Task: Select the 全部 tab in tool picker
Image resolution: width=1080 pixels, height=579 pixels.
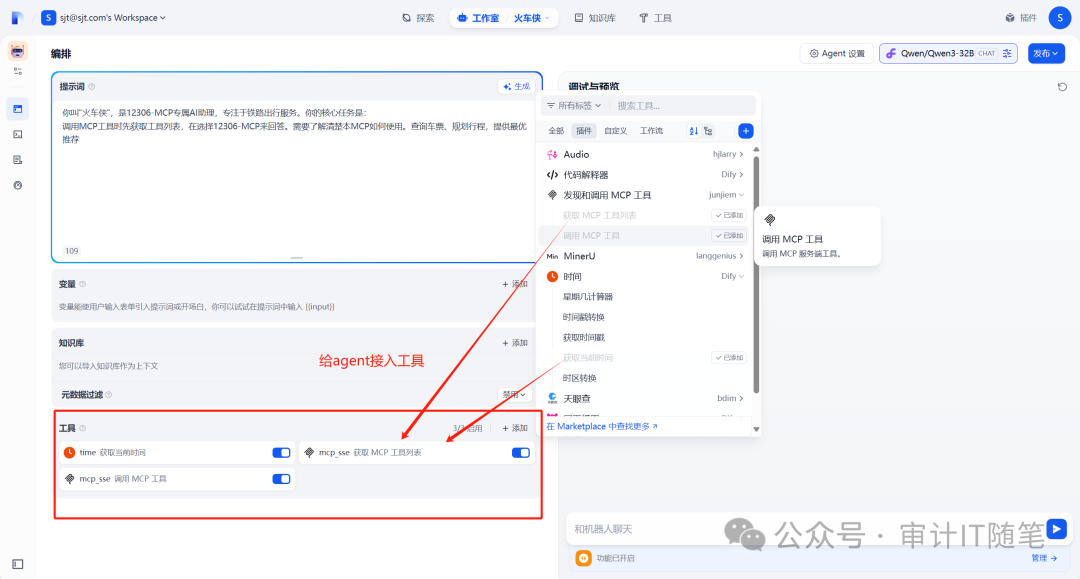Action: [x=556, y=131]
